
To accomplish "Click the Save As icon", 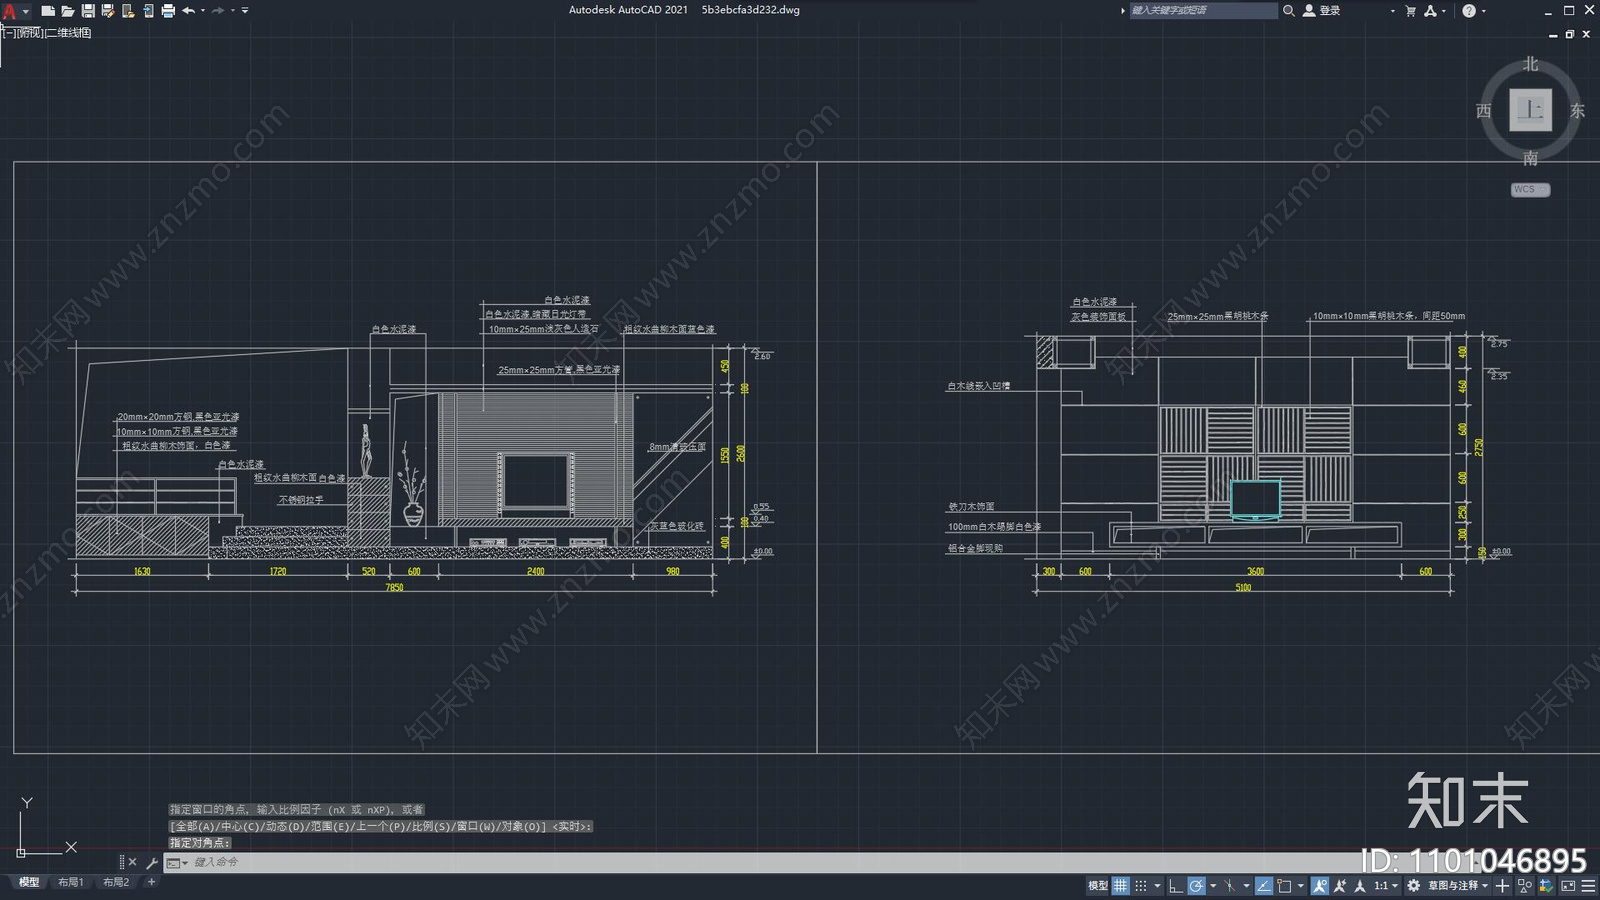I will pyautogui.click(x=108, y=11).
